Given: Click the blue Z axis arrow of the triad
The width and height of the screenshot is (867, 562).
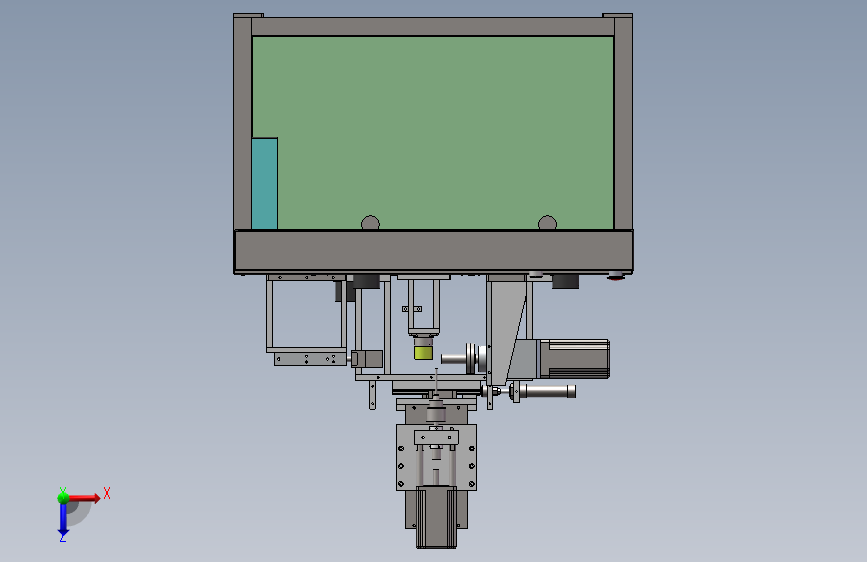Looking at the screenshot, I should click(63, 520).
